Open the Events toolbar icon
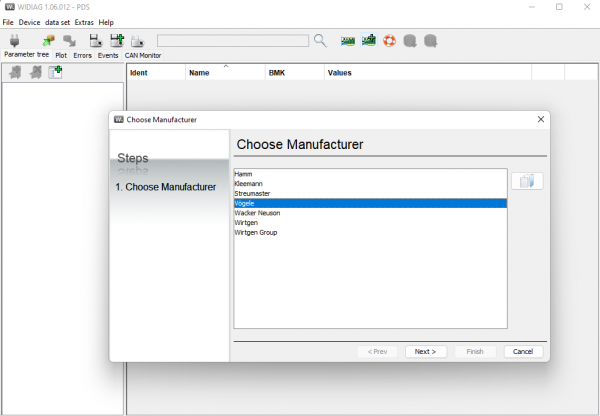Screen dimensions: 600x416 point(117,41)
